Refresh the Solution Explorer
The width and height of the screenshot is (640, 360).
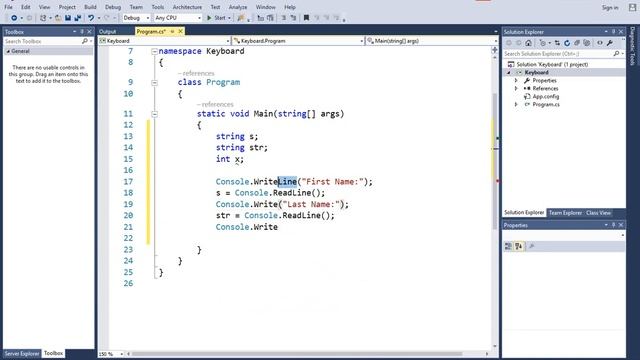click(x=567, y=43)
